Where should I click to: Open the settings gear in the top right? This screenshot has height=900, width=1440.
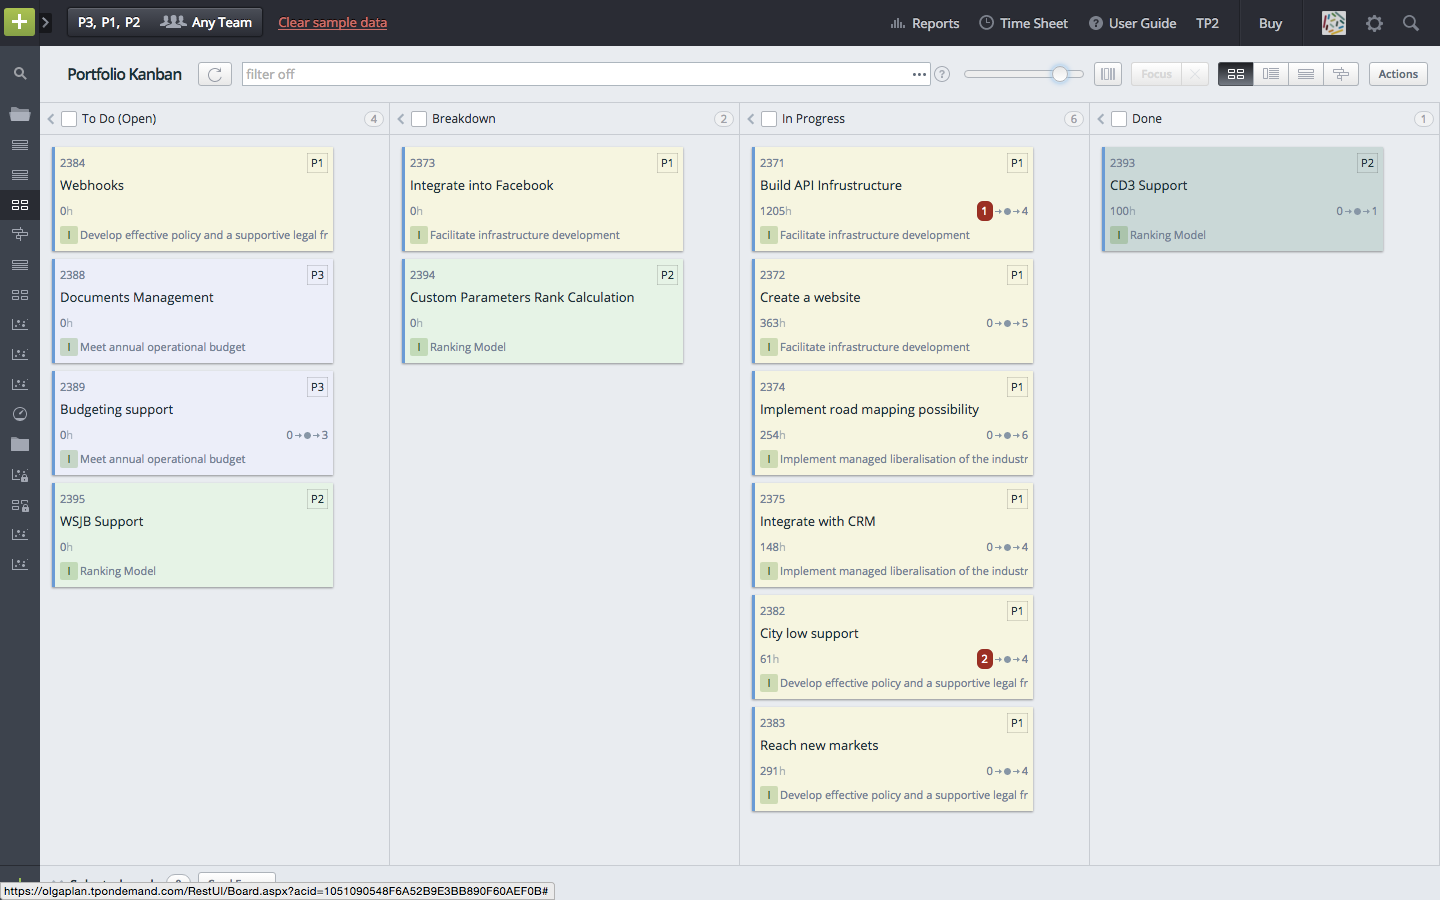(1374, 23)
